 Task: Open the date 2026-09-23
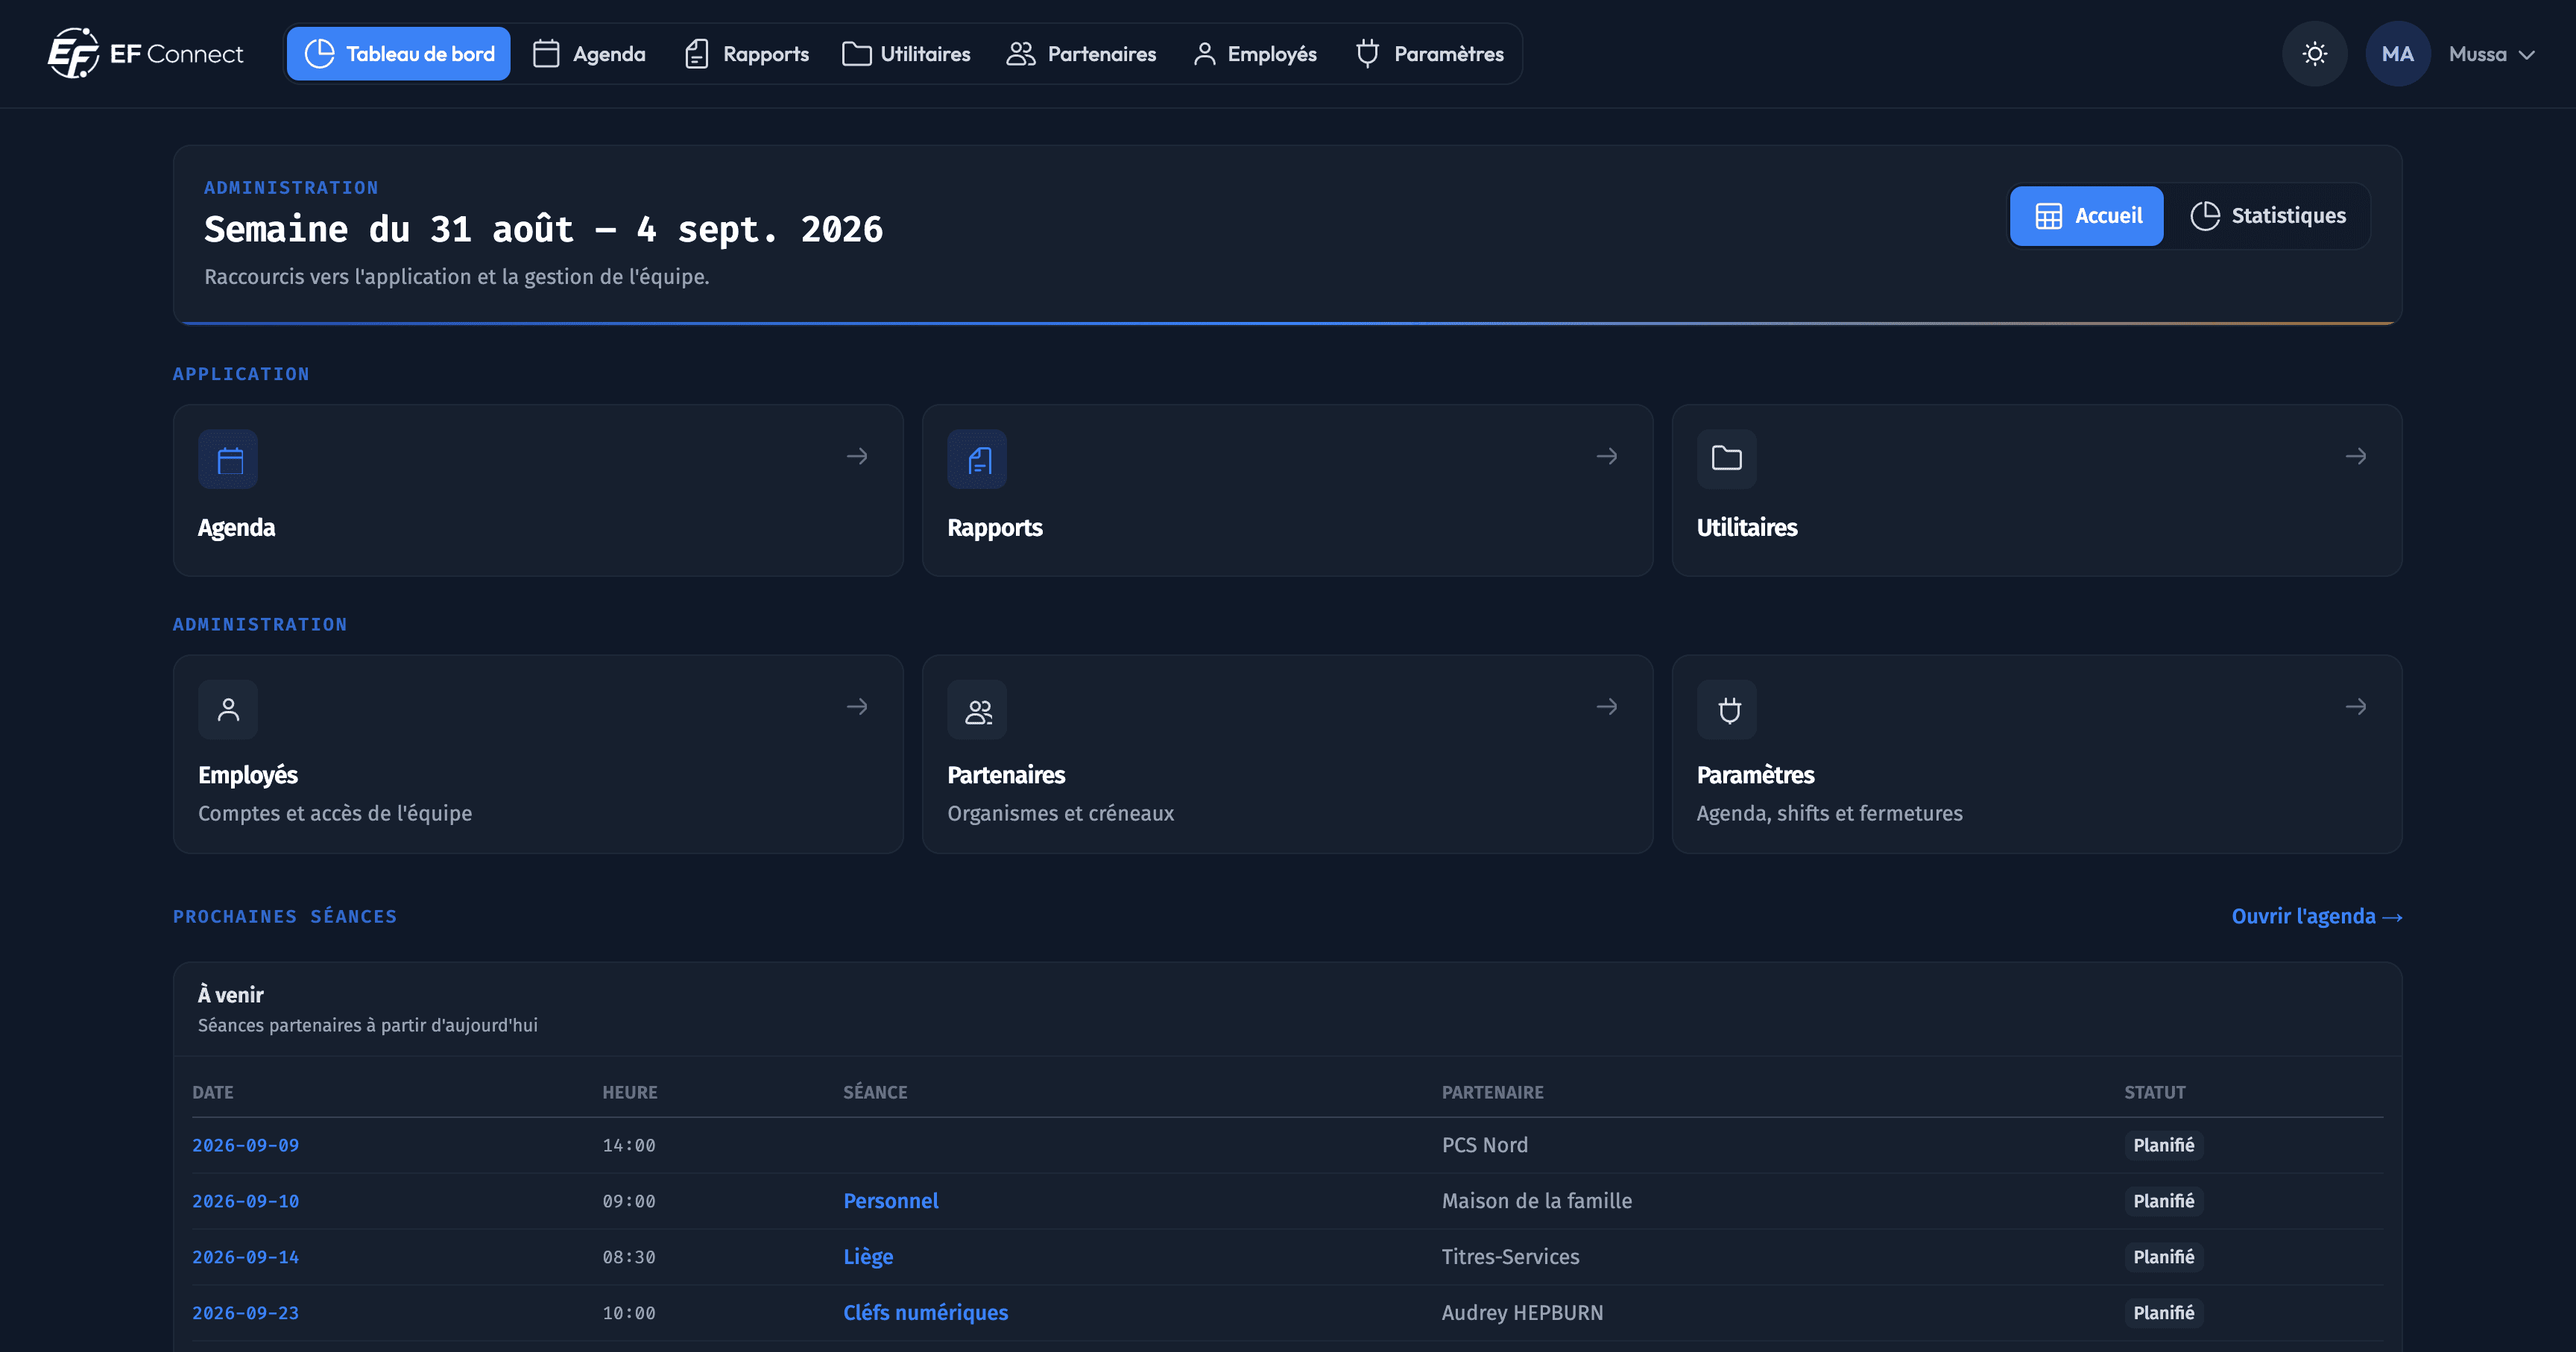coord(245,1313)
